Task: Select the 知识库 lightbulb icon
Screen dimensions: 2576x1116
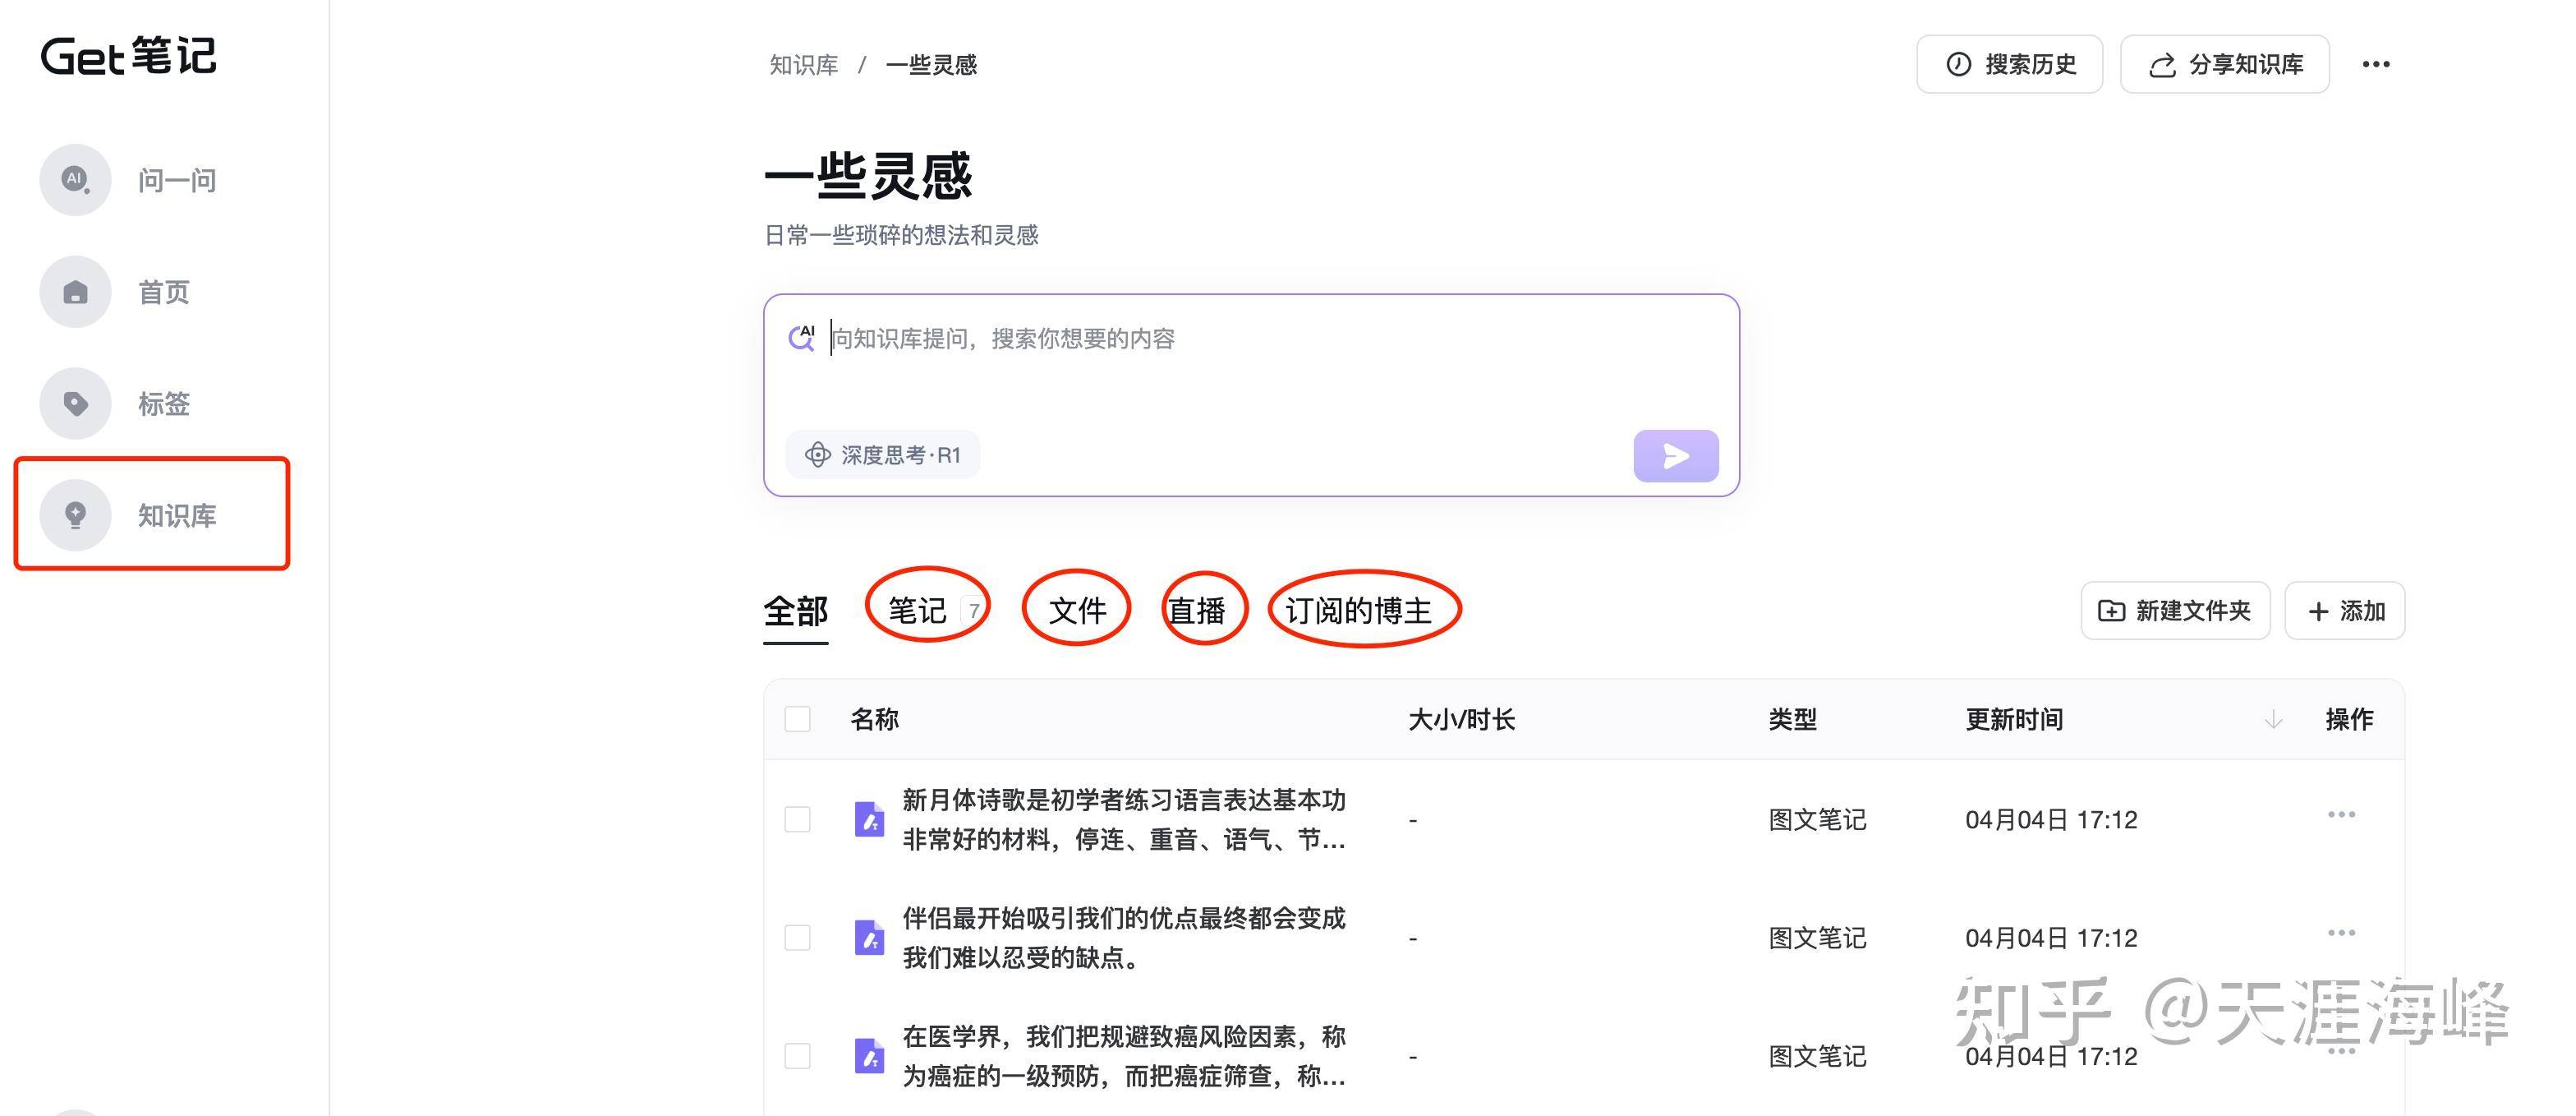Action: tap(75, 515)
